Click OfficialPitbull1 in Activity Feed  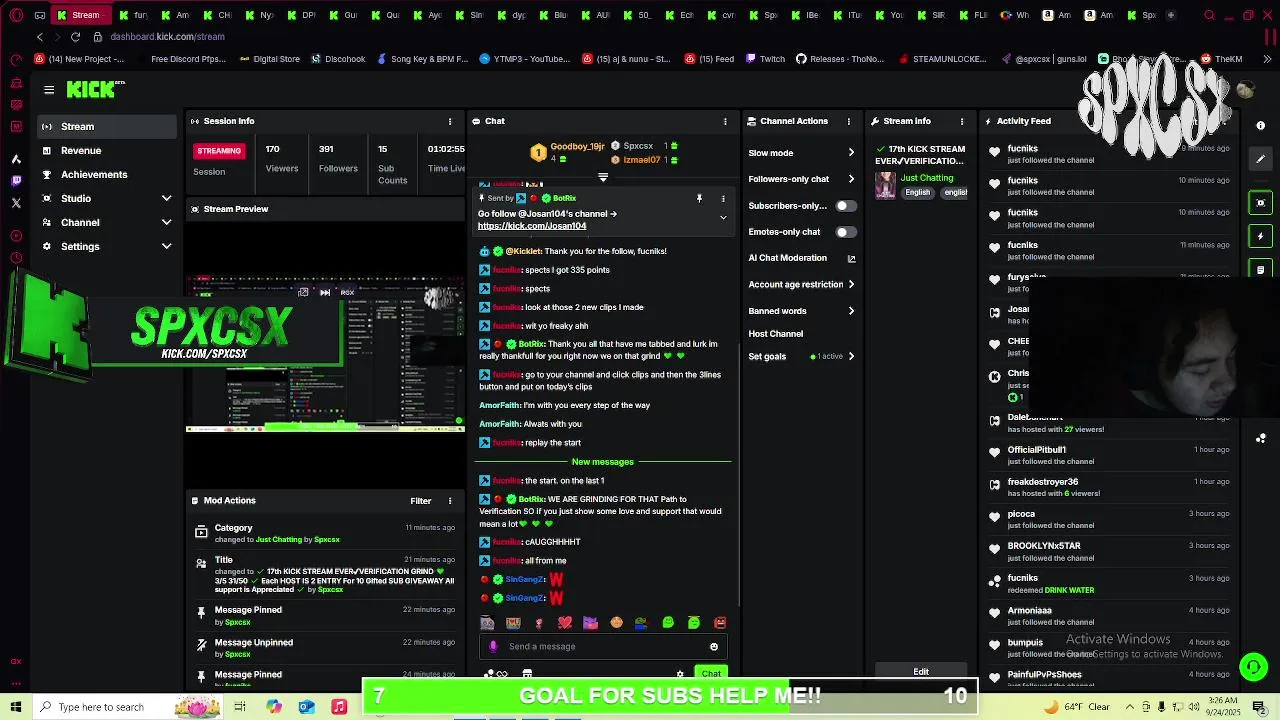point(1037,450)
